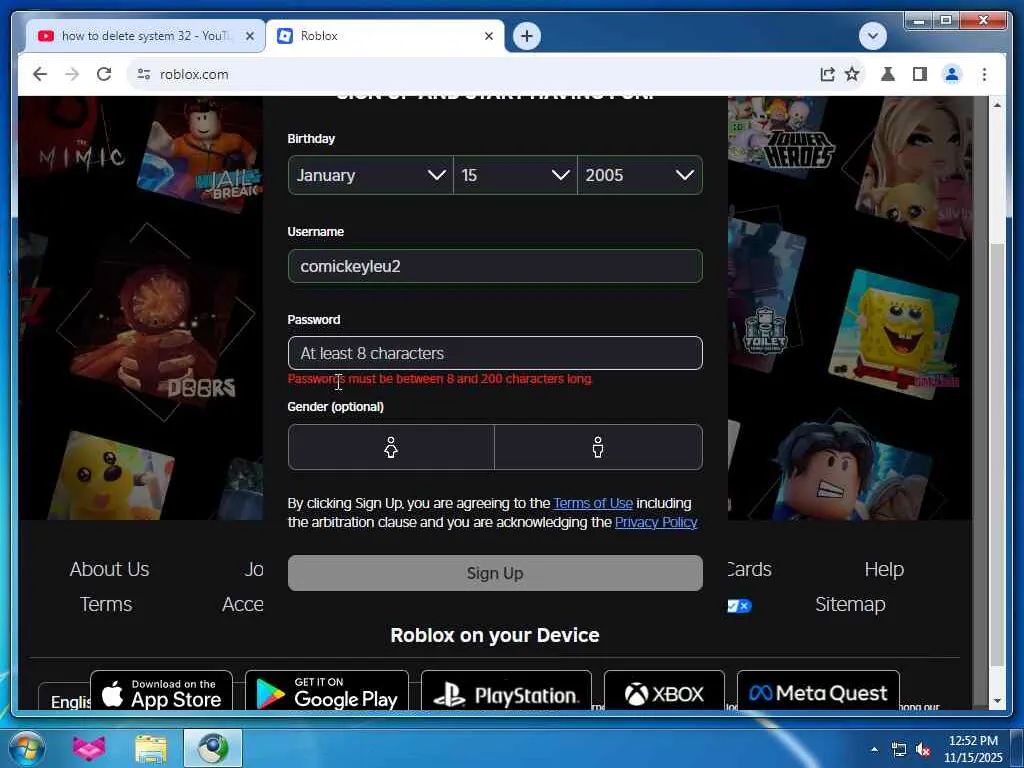The width and height of the screenshot is (1024, 768).
Task: Open Chrome three-dot menu
Action: tap(984, 74)
